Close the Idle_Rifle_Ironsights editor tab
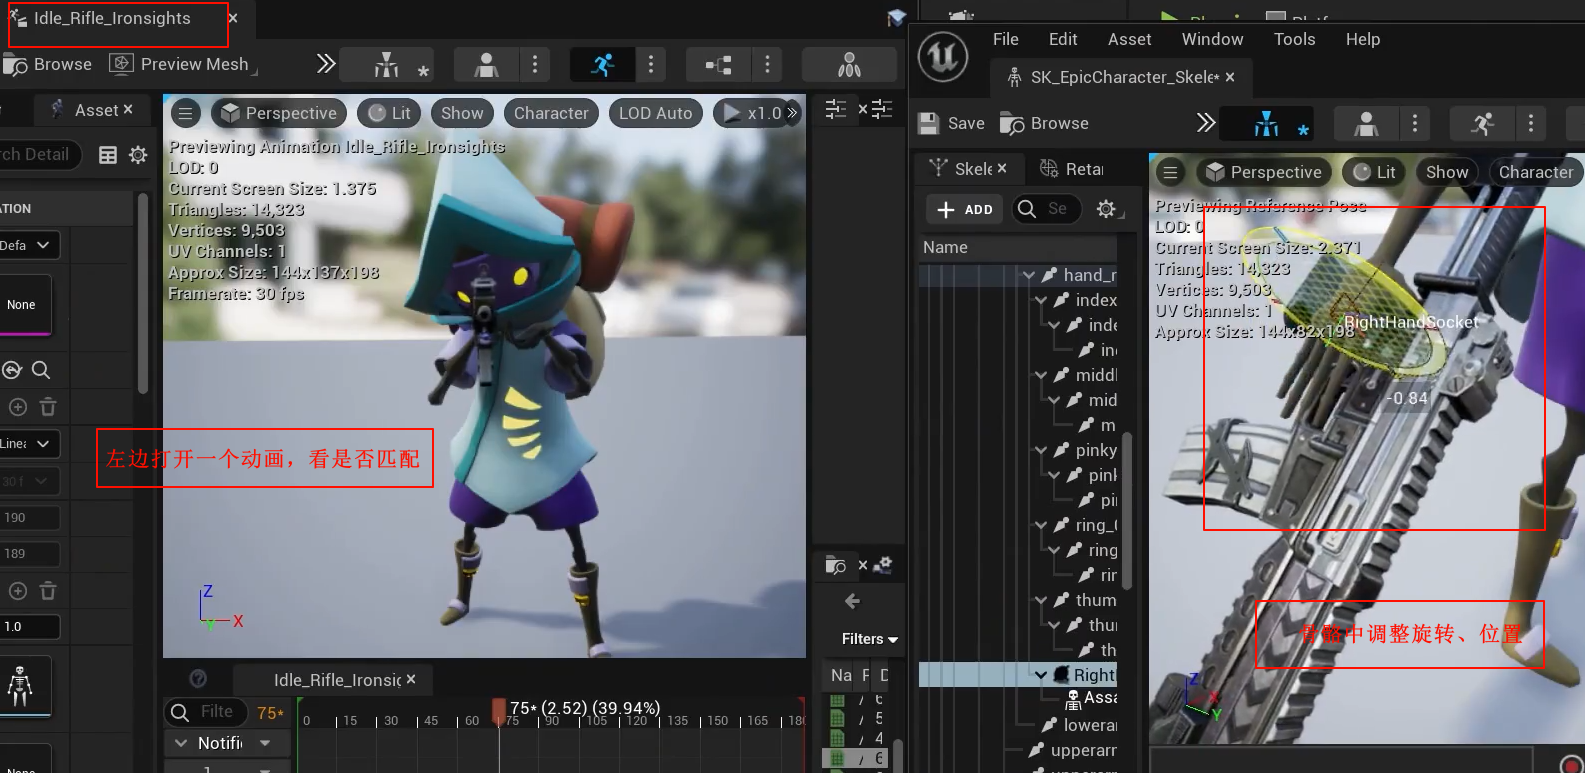Screen dimensions: 1585x773 233,18
